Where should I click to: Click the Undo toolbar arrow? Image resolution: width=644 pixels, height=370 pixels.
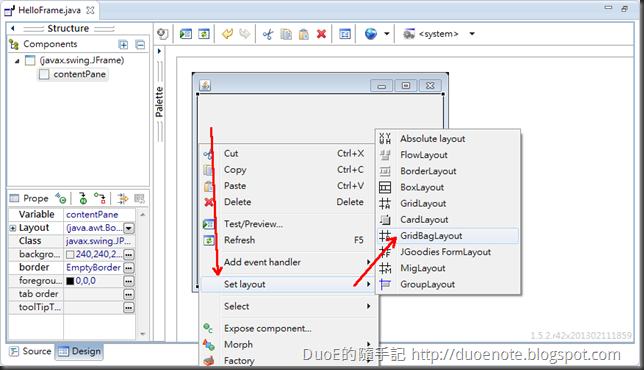pos(227,34)
